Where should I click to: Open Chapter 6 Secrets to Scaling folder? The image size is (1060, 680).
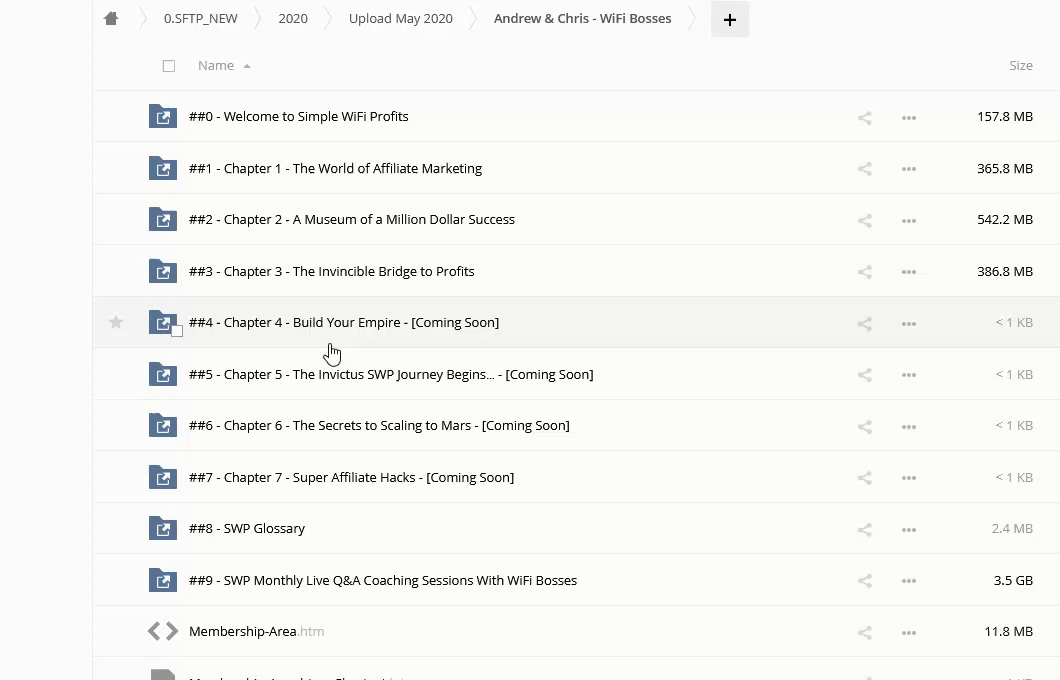click(x=379, y=426)
